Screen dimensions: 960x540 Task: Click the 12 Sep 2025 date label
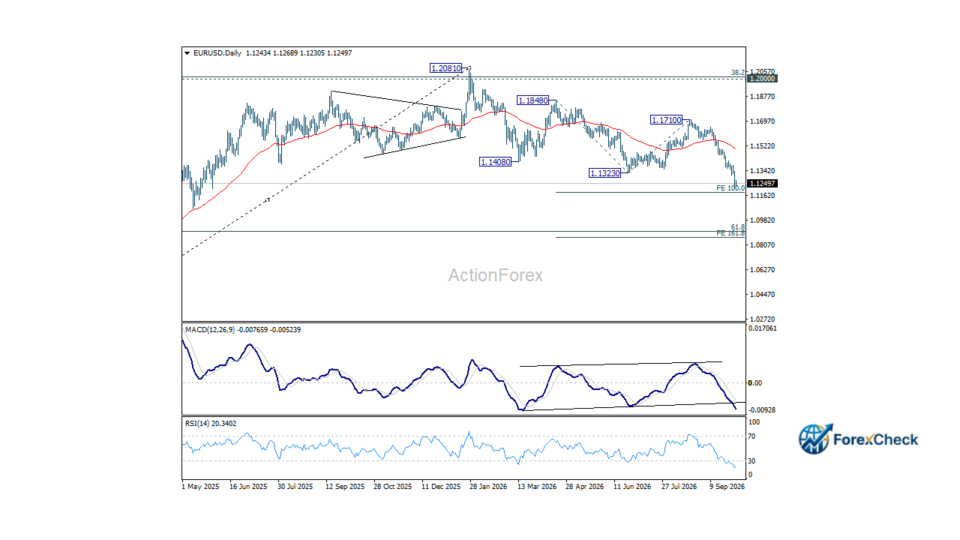345,487
